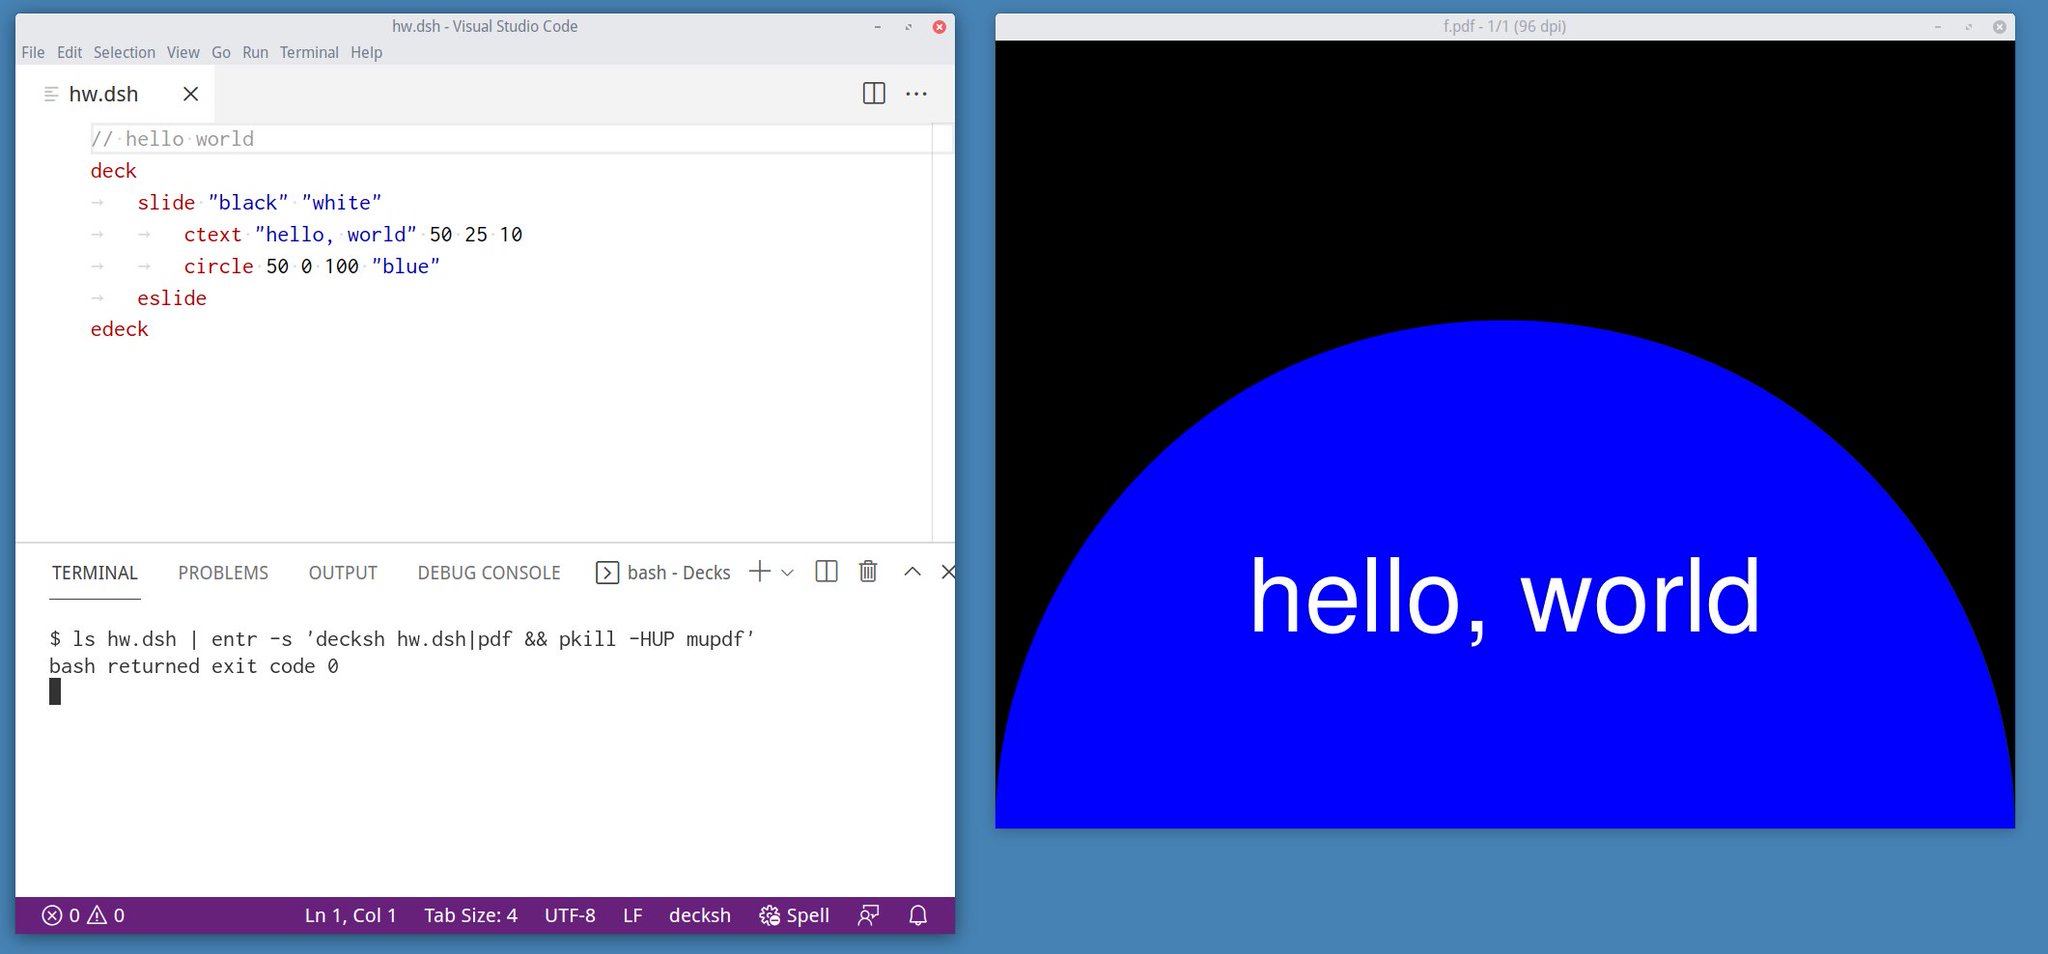The width and height of the screenshot is (2048, 954).
Task: Select encoding UTF-8 in status bar
Action: click(x=570, y=915)
